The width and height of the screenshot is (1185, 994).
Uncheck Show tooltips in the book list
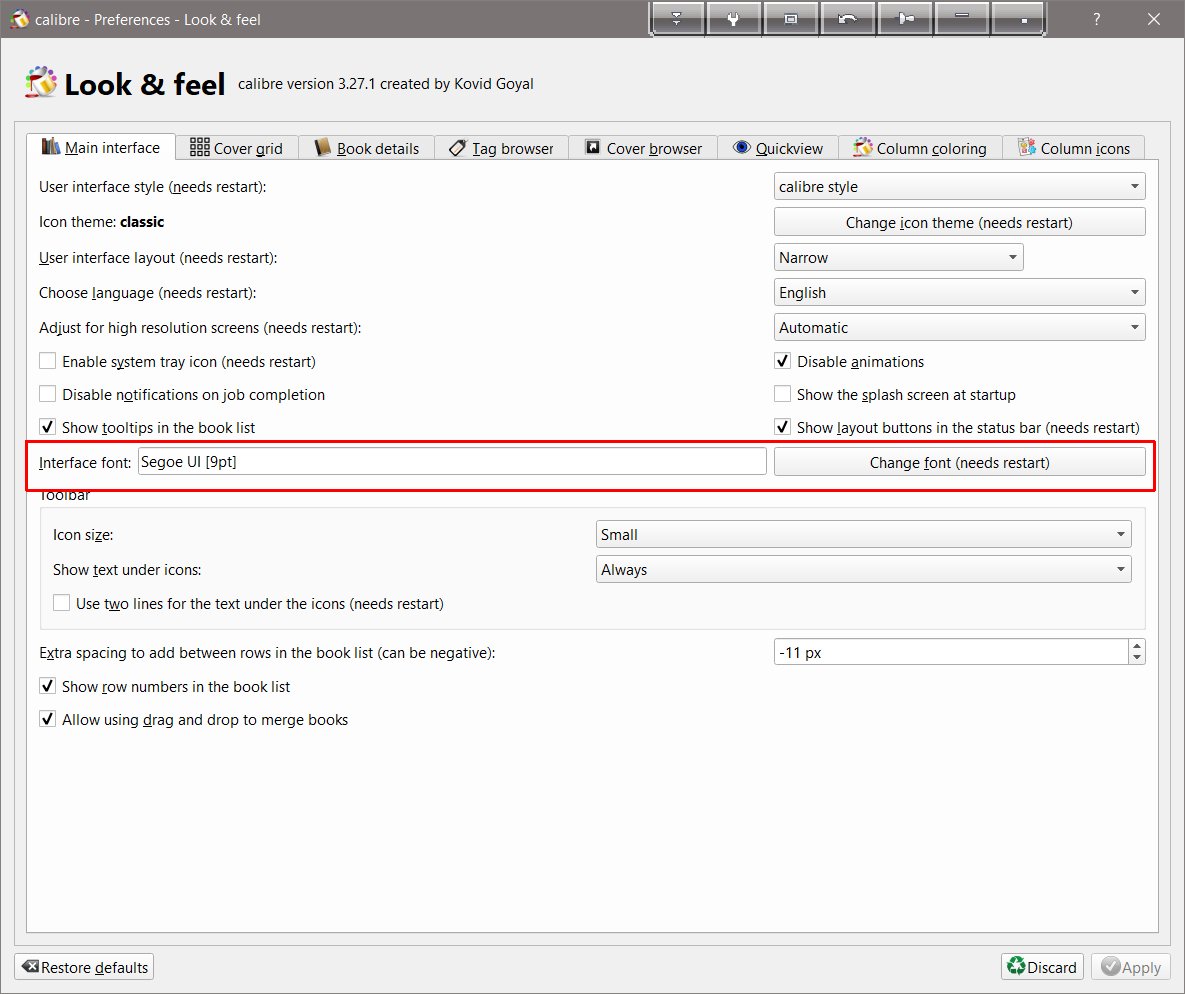point(48,427)
